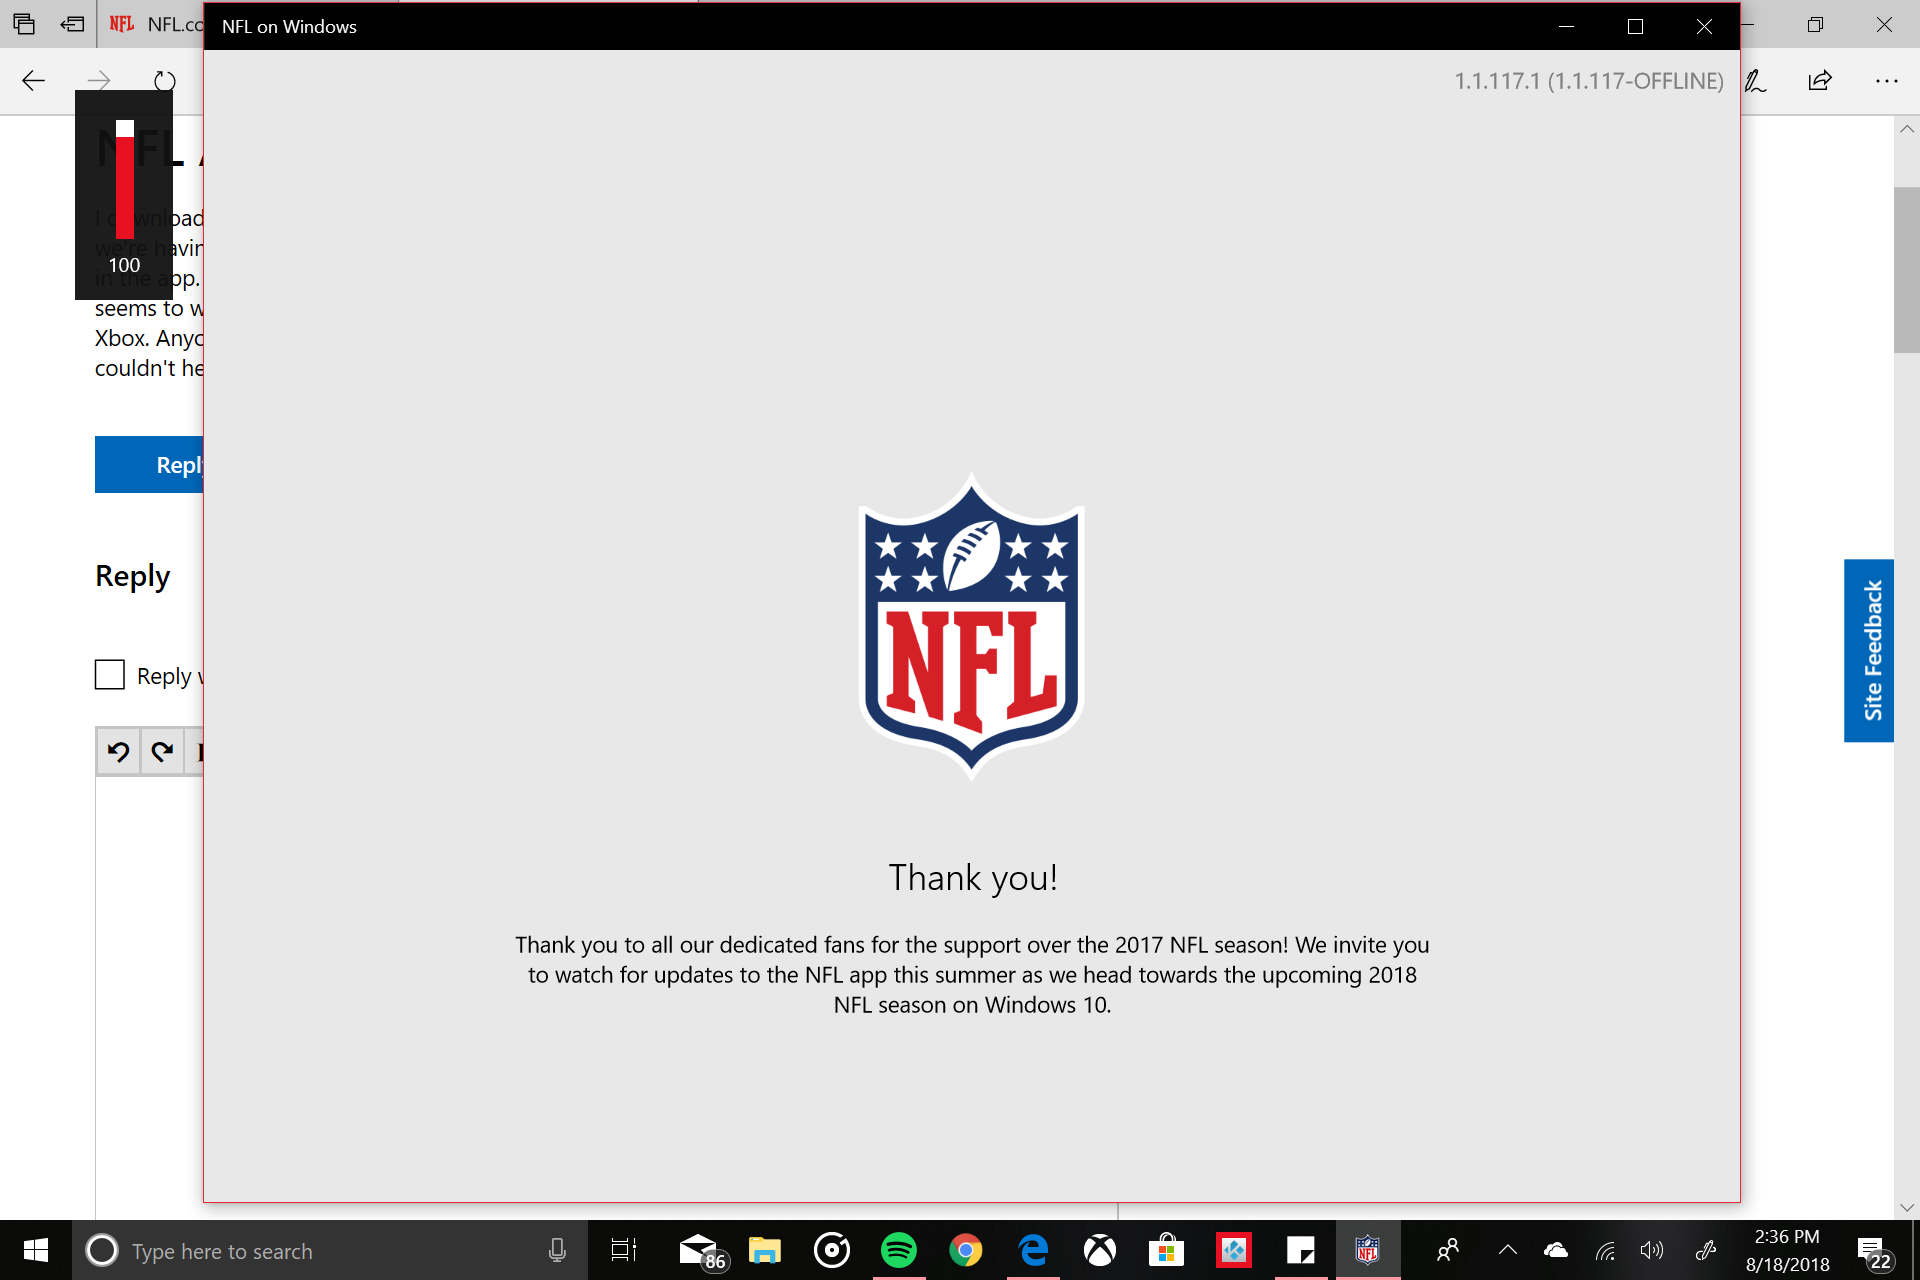Open Microsoft Store from taskbar
This screenshot has width=1920, height=1280.
pos(1167,1250)
